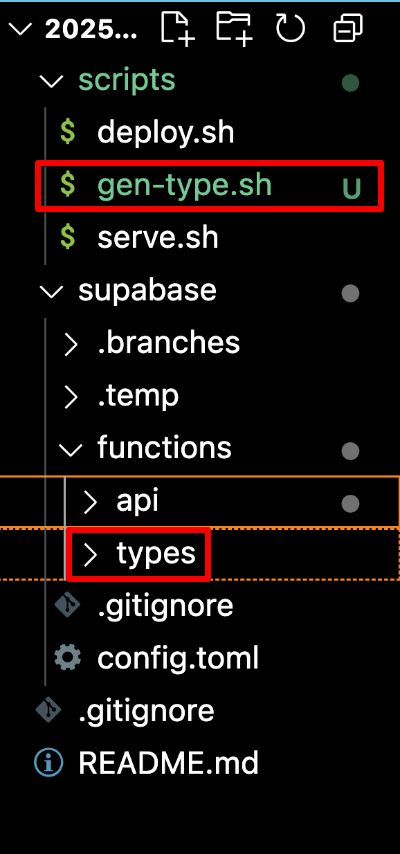Click the shell icon beside serve.sh
The image size is (400, 854).
point(68,237)
